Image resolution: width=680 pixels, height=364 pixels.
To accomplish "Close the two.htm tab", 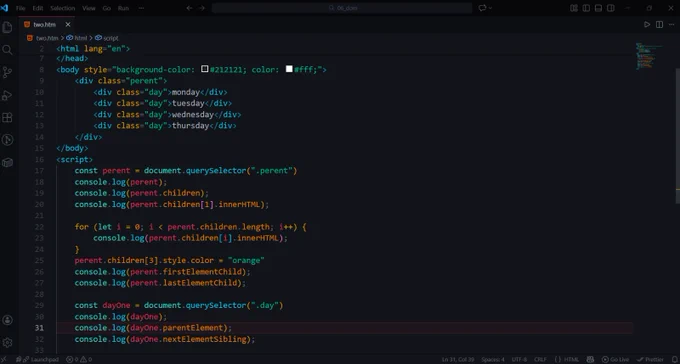I will pos(68,25).
